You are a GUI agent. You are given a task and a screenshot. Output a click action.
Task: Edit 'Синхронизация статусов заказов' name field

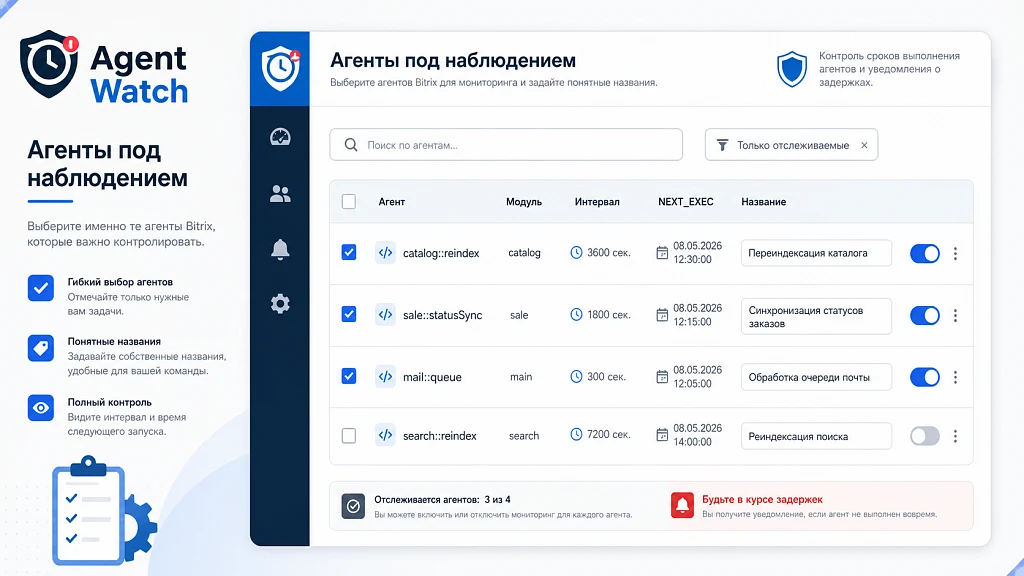[x=816, y=316]
